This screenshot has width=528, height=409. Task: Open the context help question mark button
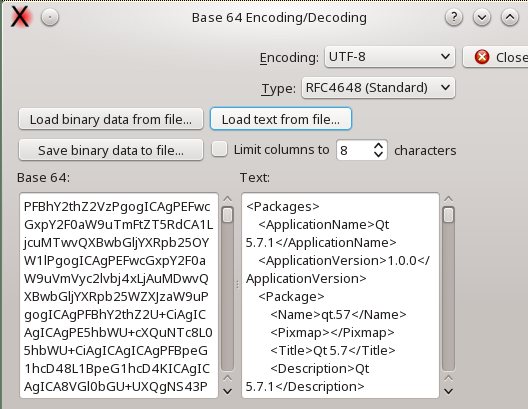(454, 17)
